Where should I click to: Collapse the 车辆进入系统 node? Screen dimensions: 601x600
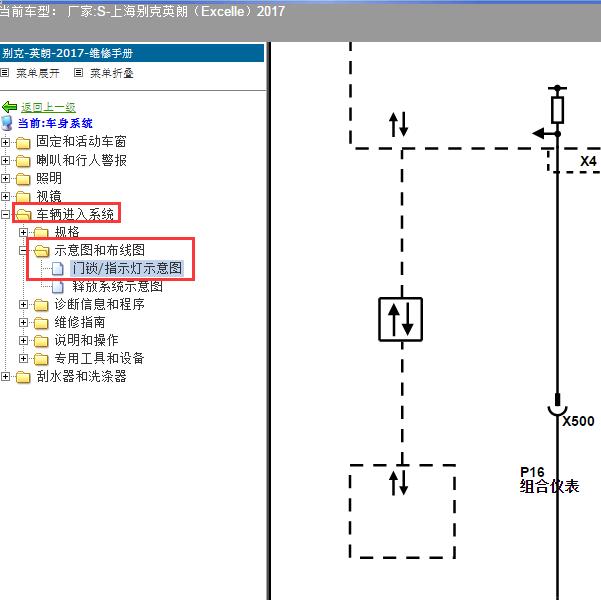pos(5,214)
